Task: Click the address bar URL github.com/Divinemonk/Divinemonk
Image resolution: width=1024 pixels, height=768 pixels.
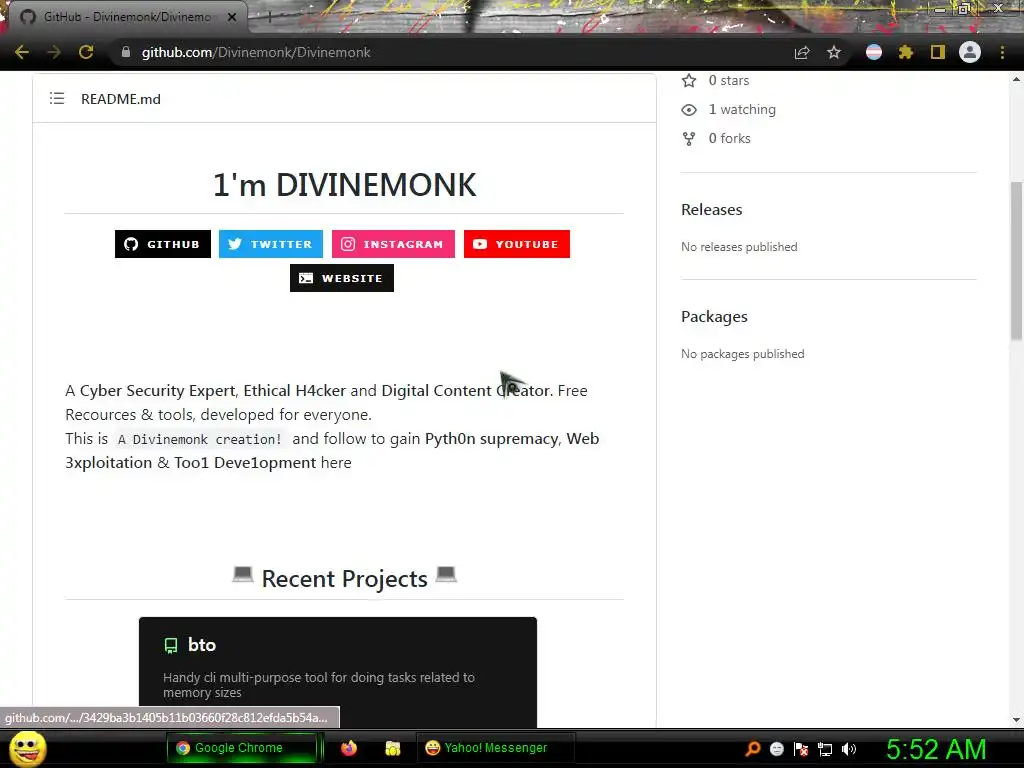Action: click(x=256, y=52)
